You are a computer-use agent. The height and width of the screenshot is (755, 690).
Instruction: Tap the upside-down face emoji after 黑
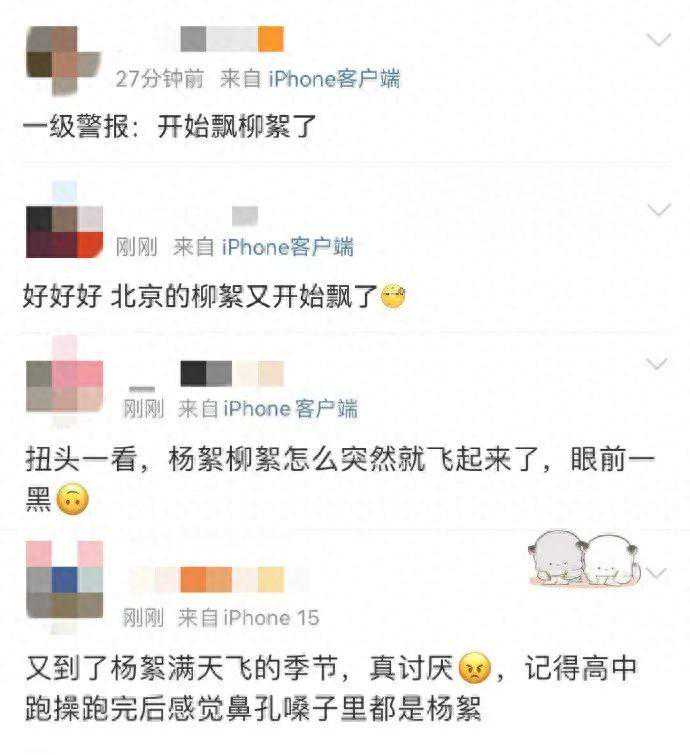coord(73,500)
